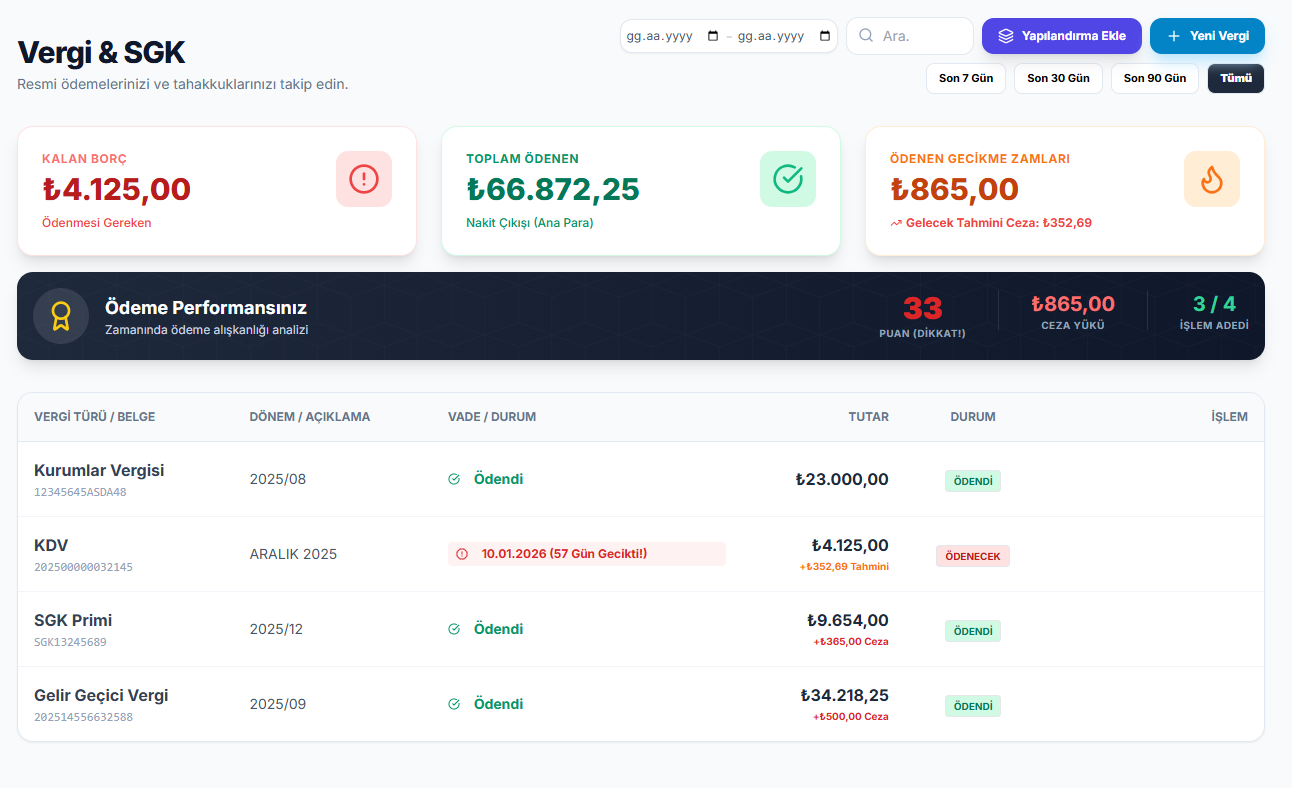Click the check icon in the SGK Primi row
The height and width of the screenshot is (788, 1292).
click(x=454, y=629)
